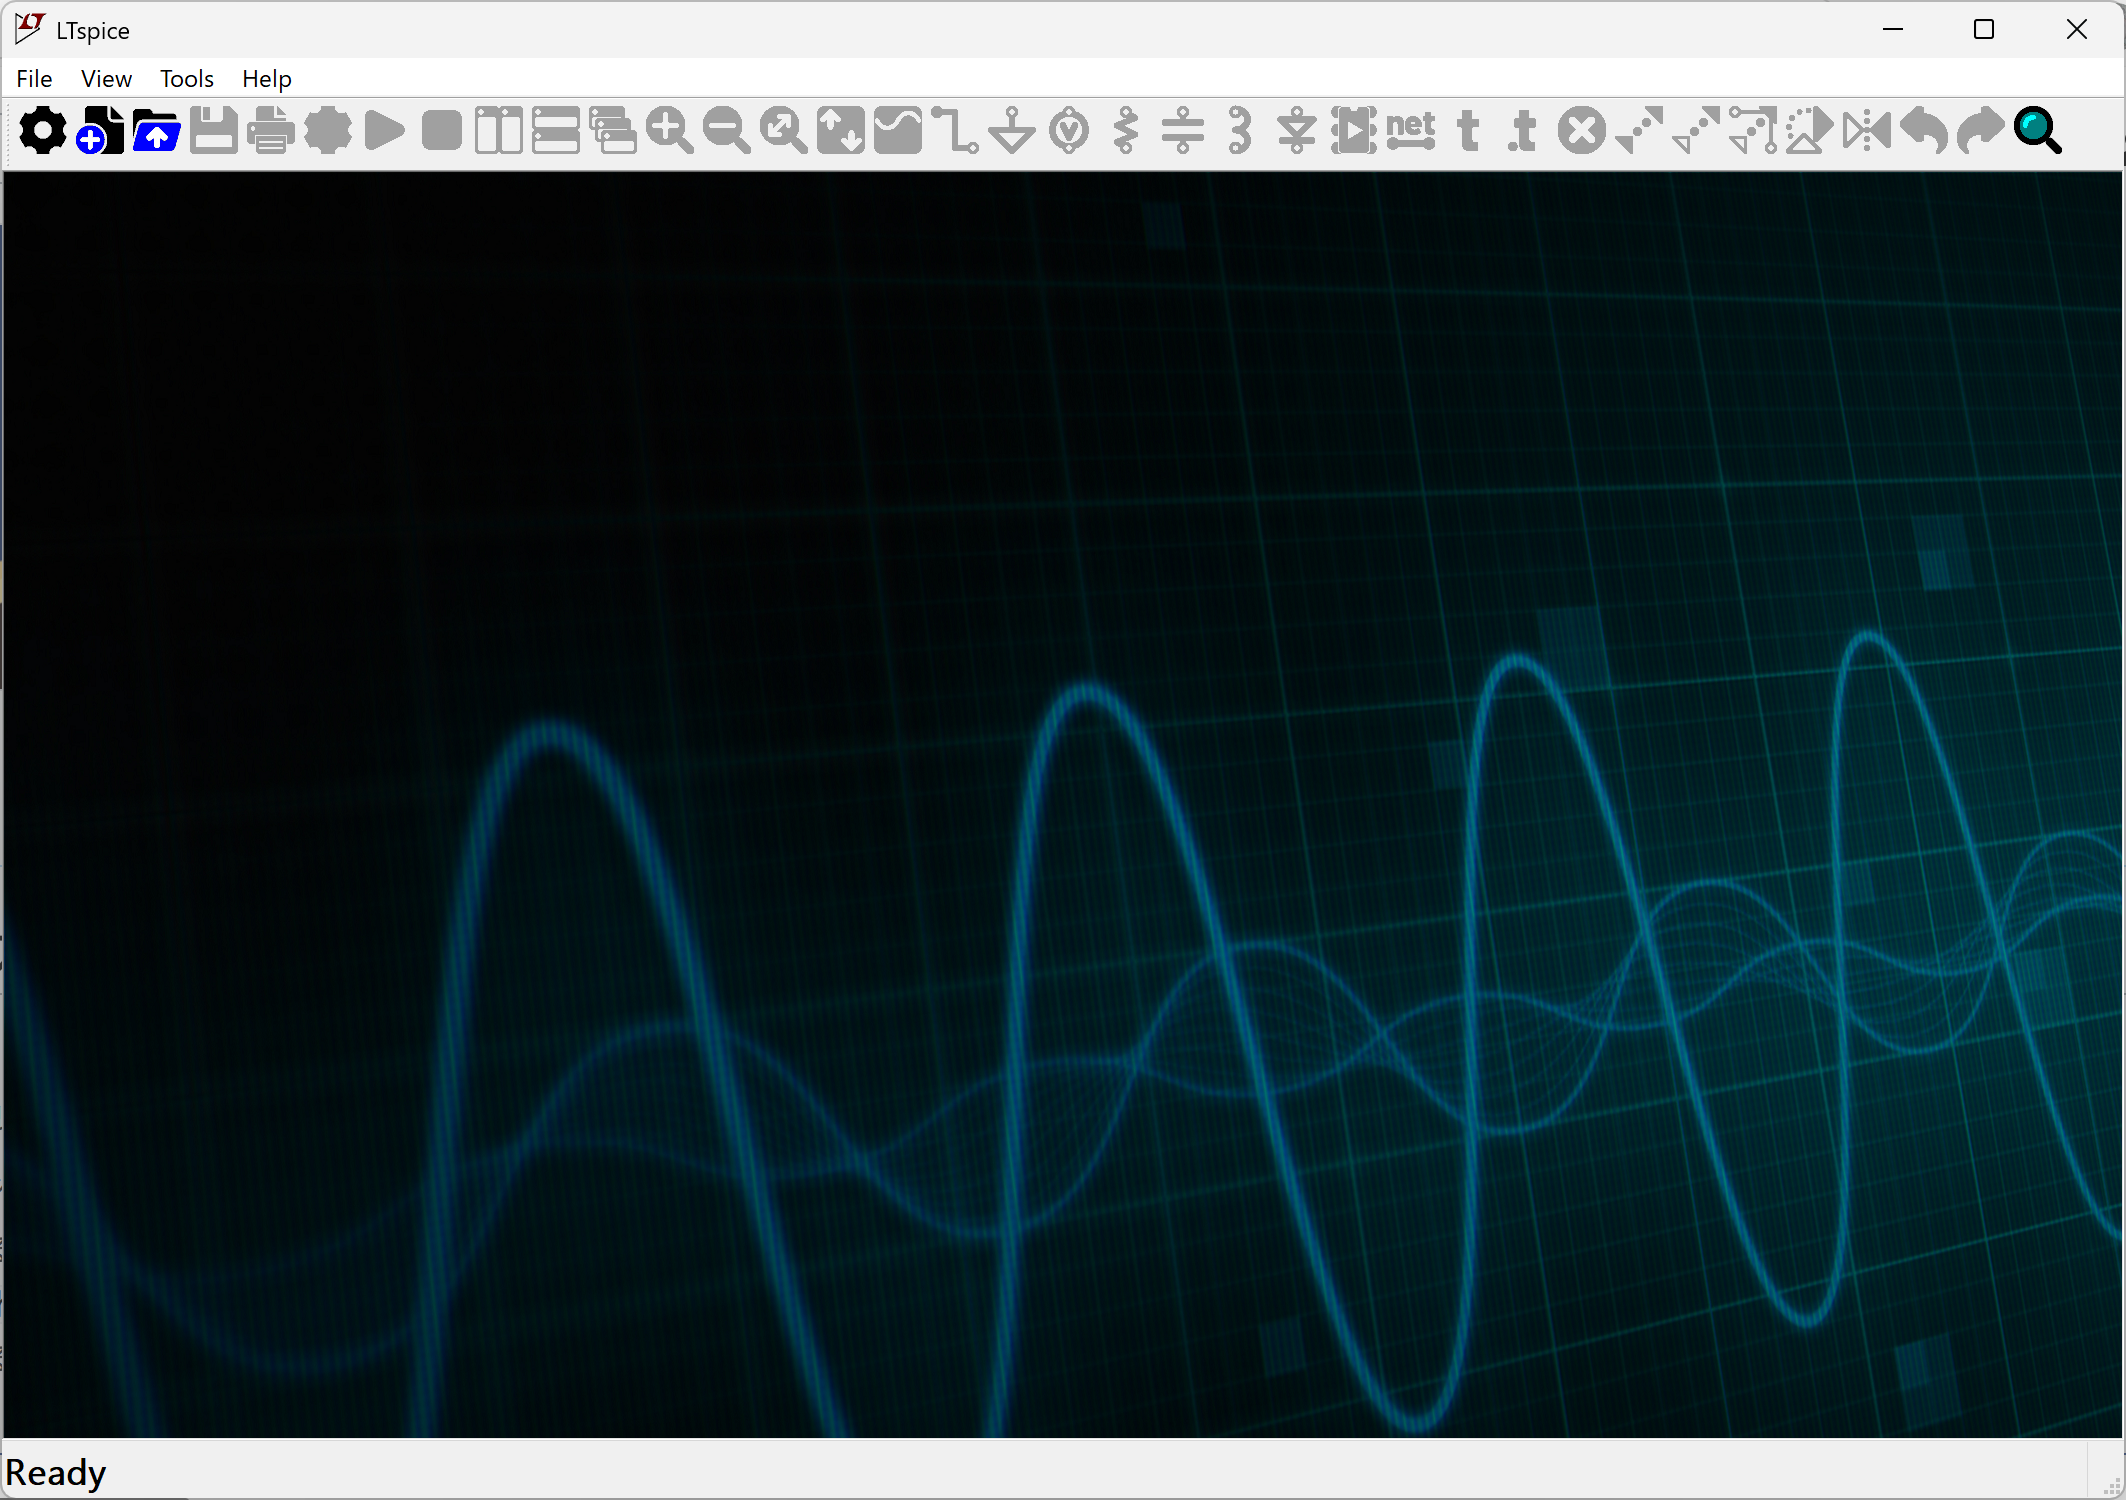Open the View menu
Screen dimensions: 2126x1500
(x=106, y=79)
